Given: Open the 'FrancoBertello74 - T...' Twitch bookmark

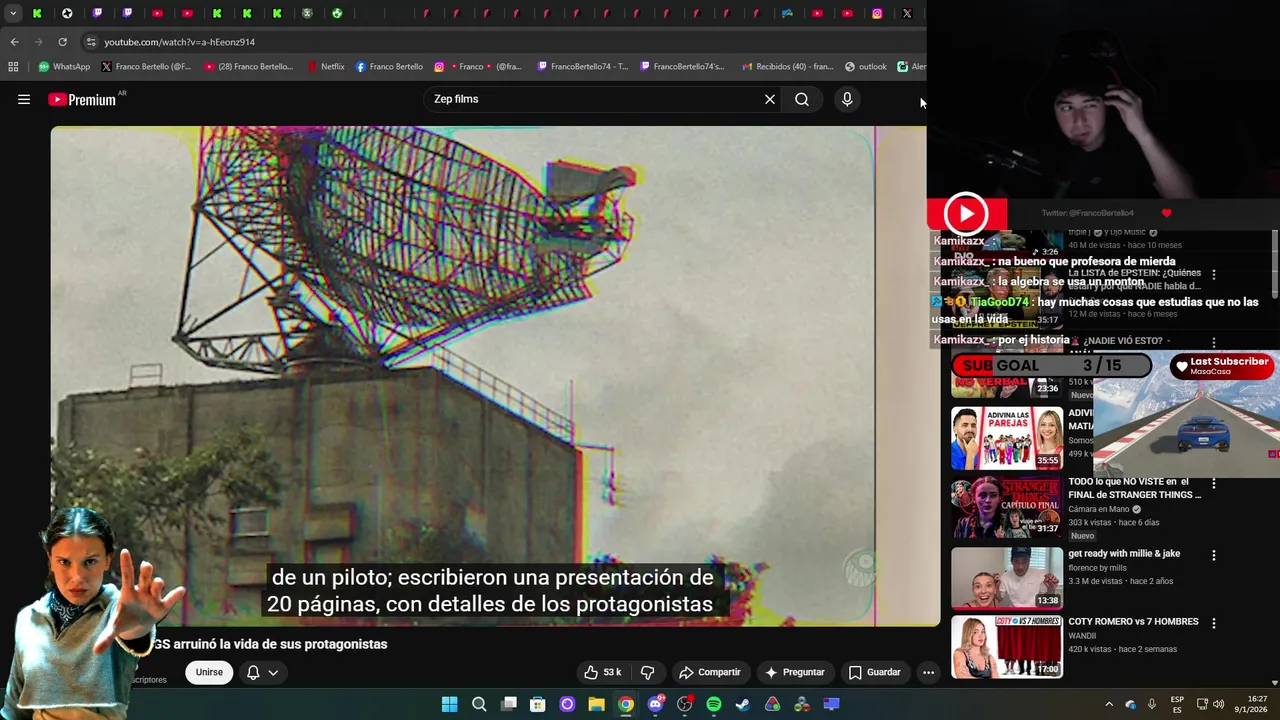Looking at the screenshot, I should pos(582,67).
